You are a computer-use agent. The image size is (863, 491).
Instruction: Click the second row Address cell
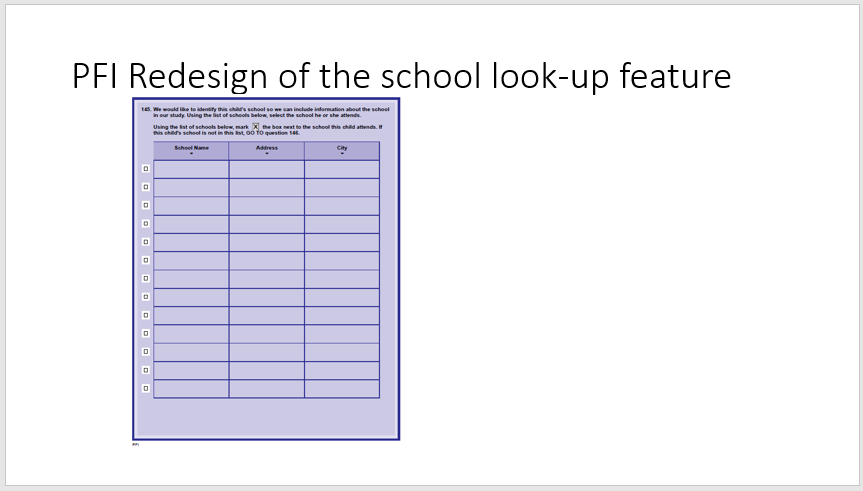click(x=267, y=187)
